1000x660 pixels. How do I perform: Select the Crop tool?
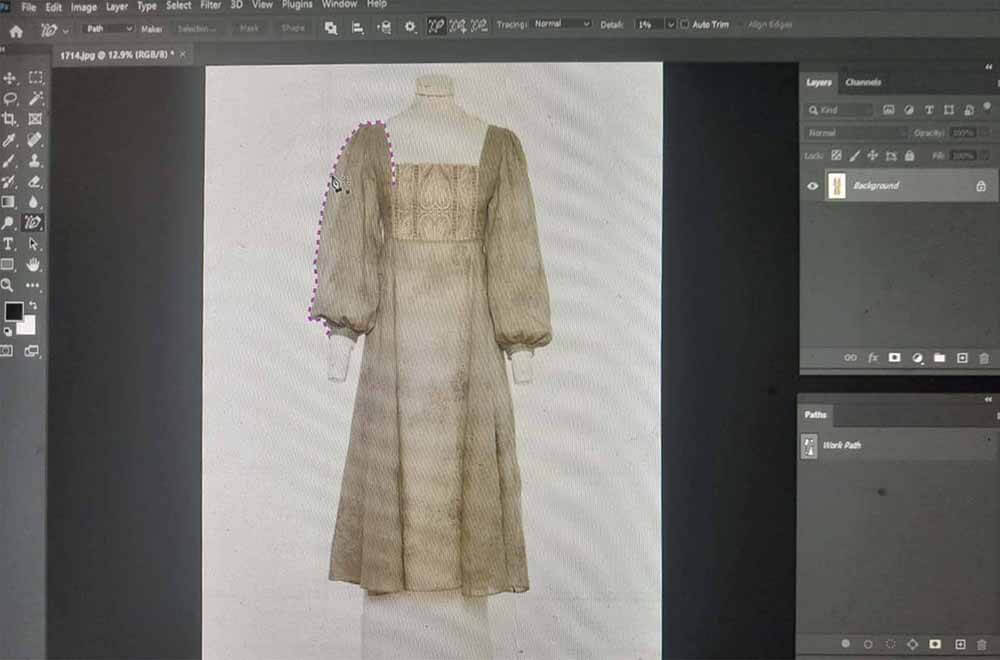tap(10, 119)
